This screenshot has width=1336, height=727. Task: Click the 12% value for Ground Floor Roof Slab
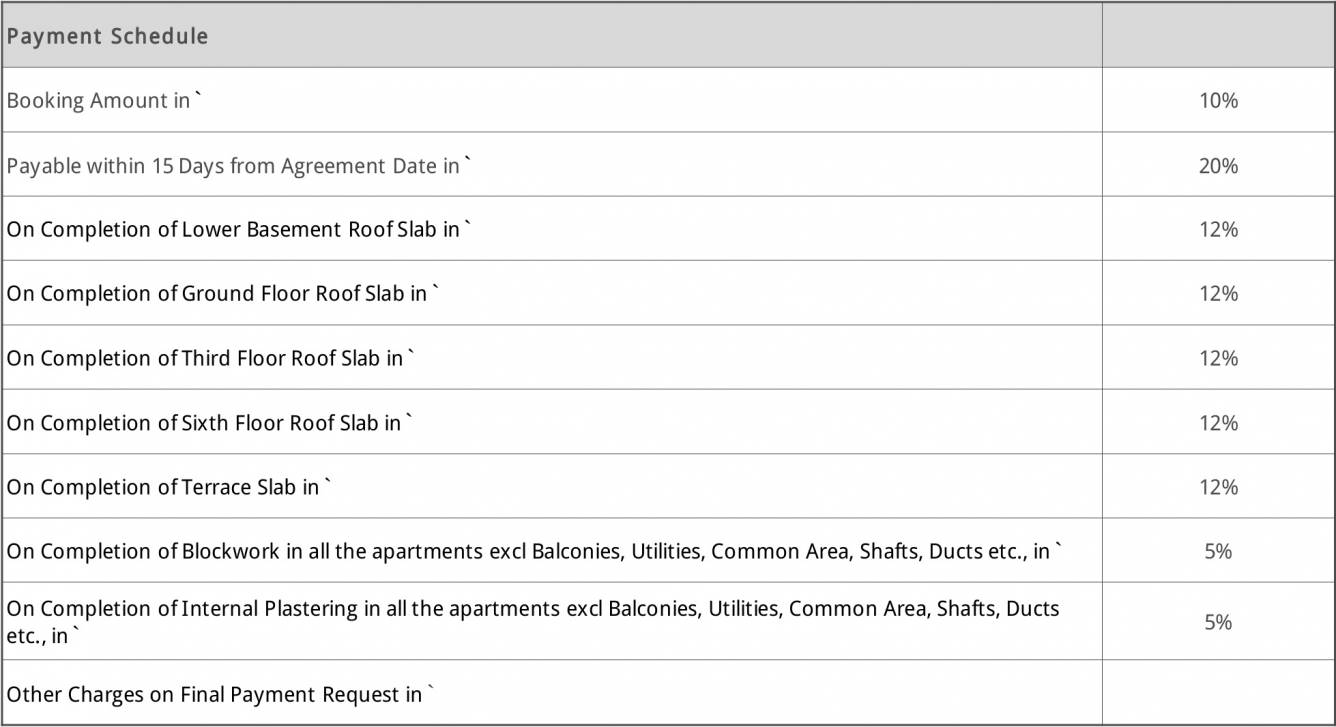pos(1218,294)
